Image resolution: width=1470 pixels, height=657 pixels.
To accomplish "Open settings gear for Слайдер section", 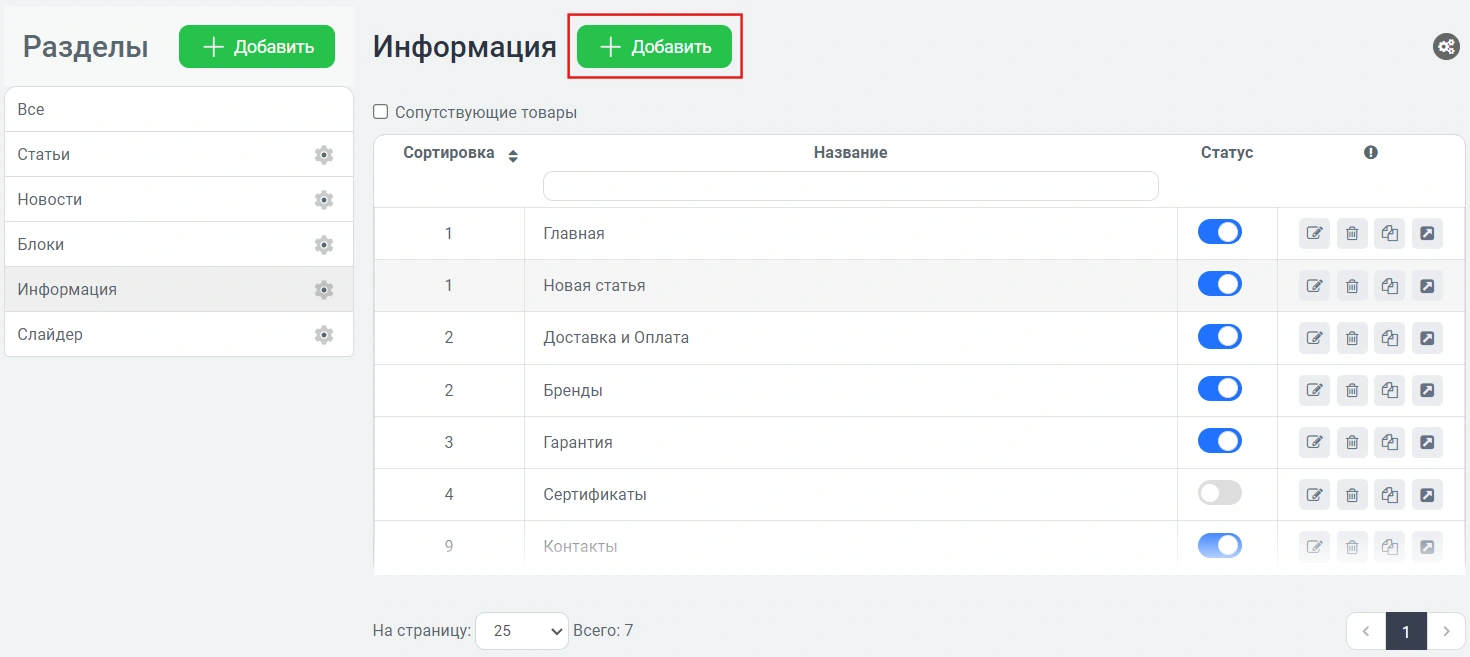I will click(323, 335).
